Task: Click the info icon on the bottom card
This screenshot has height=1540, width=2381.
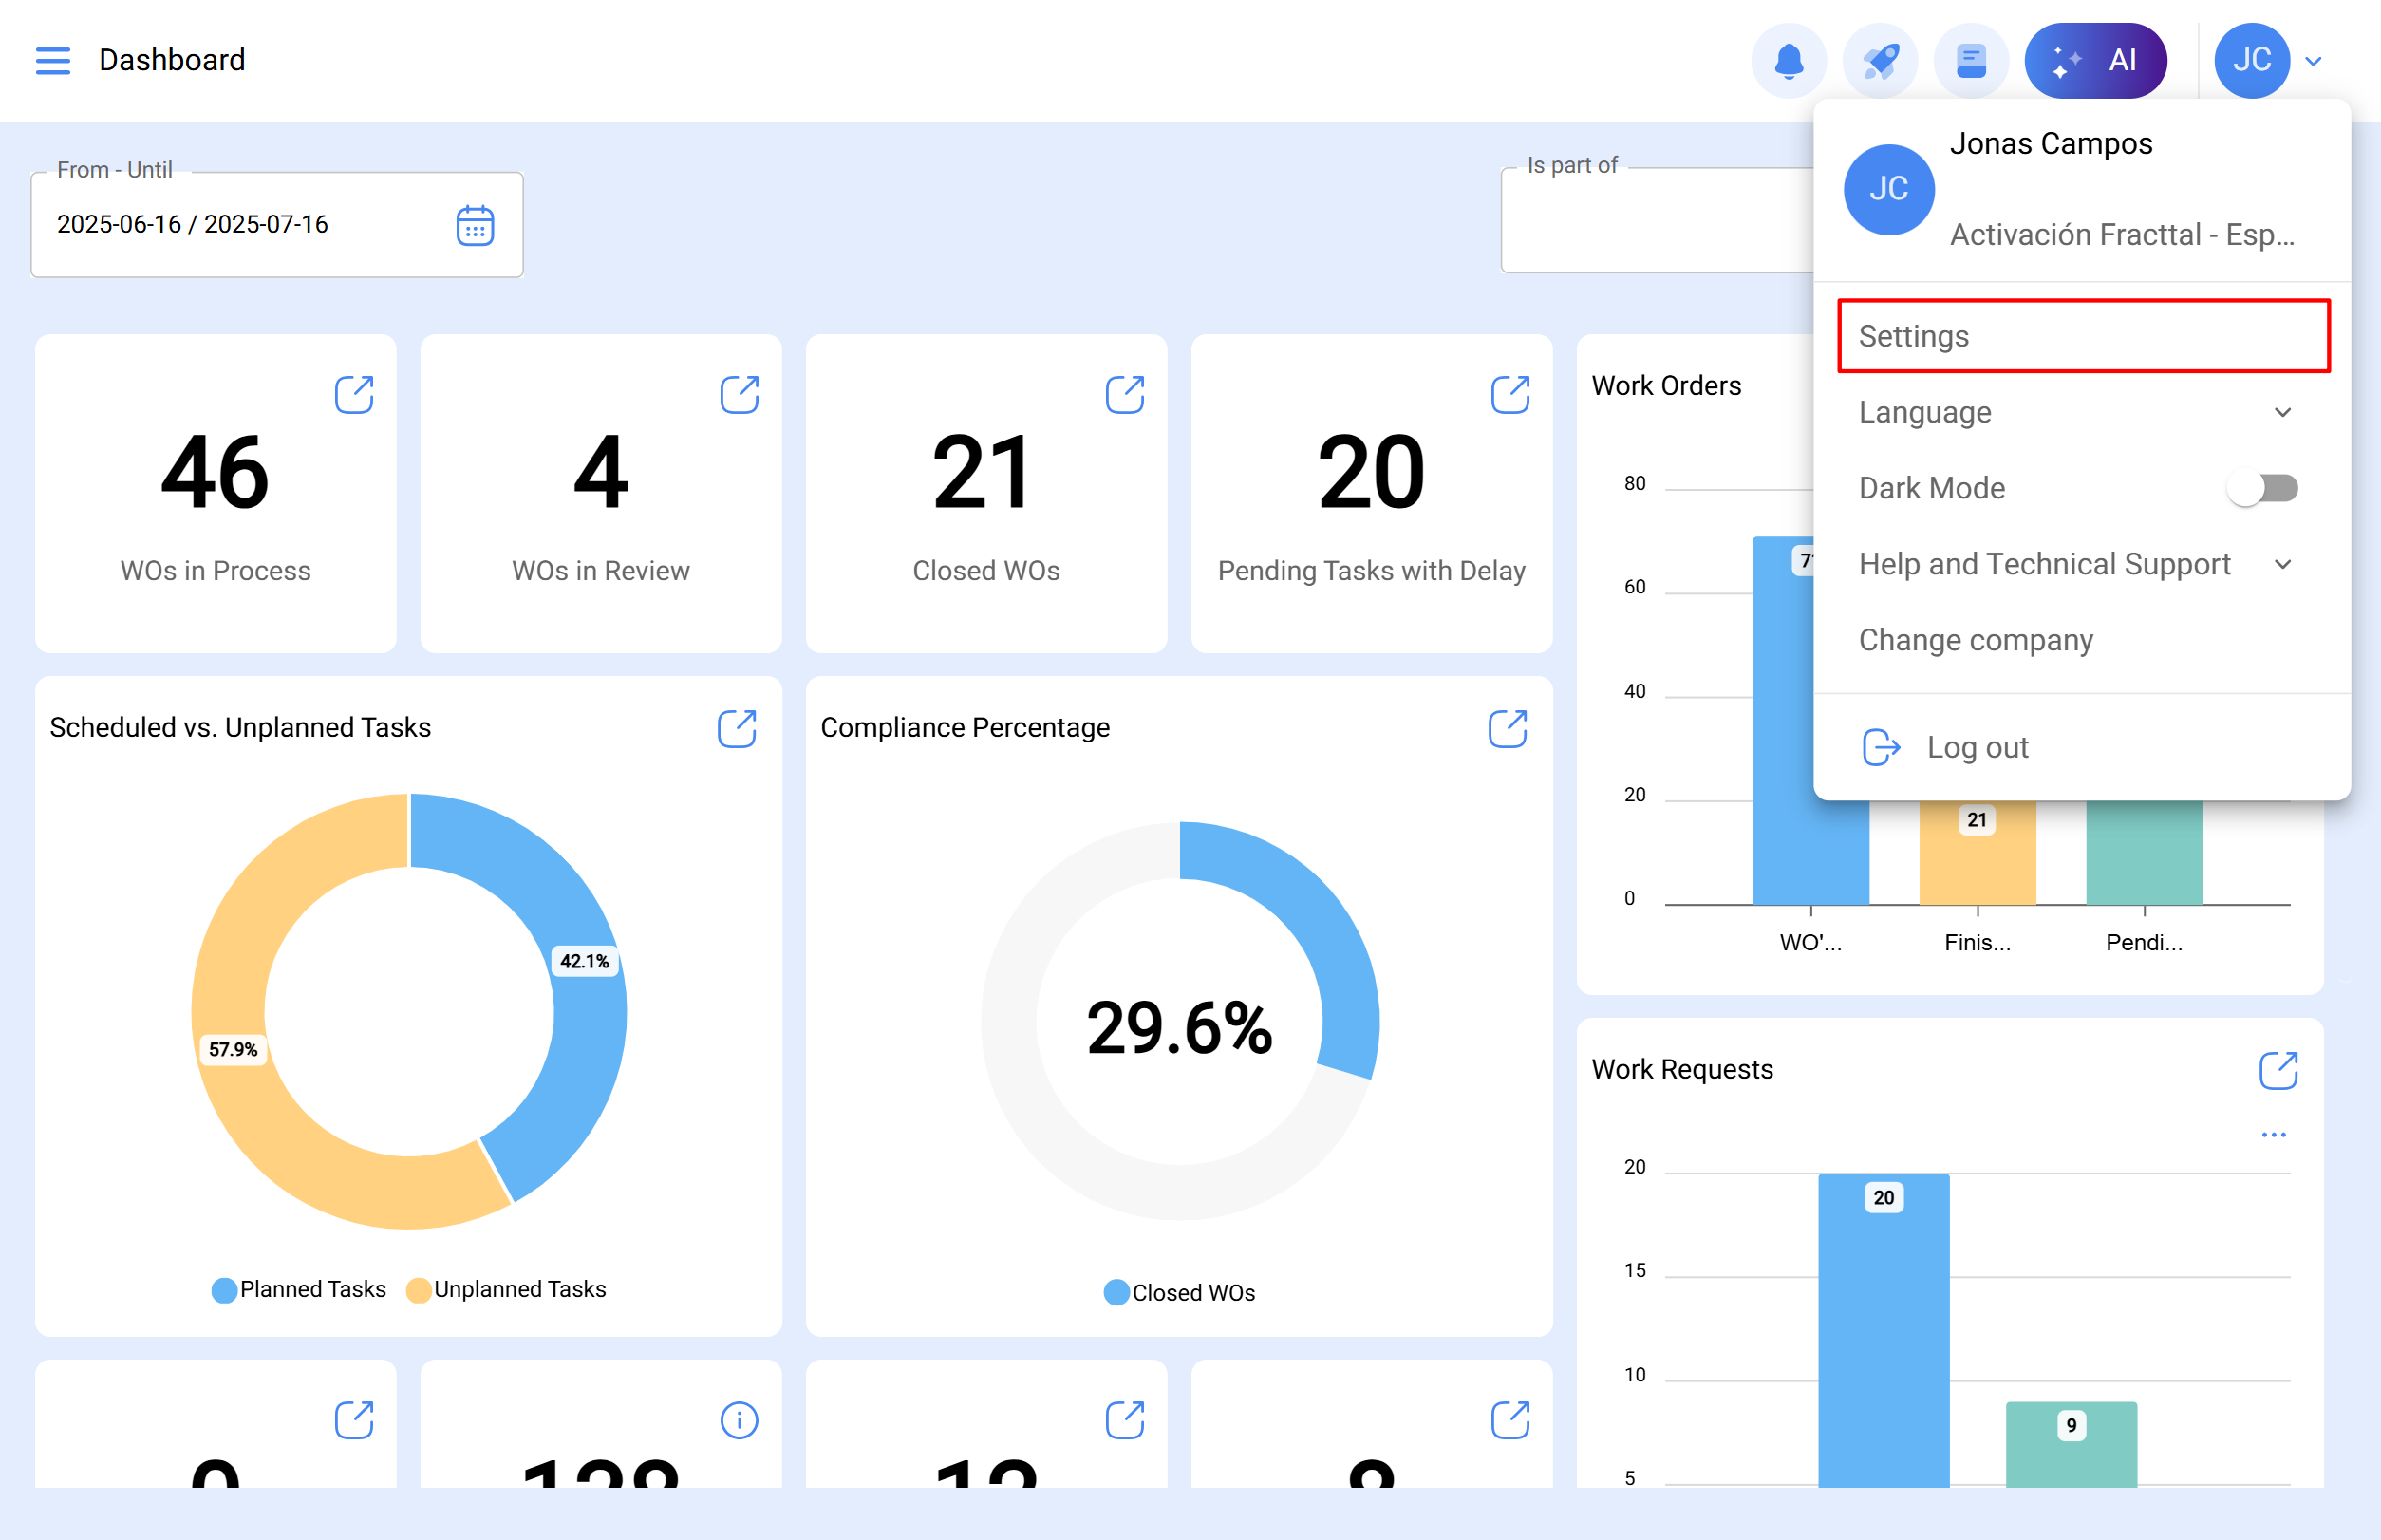Action: tap(739, 1418)
